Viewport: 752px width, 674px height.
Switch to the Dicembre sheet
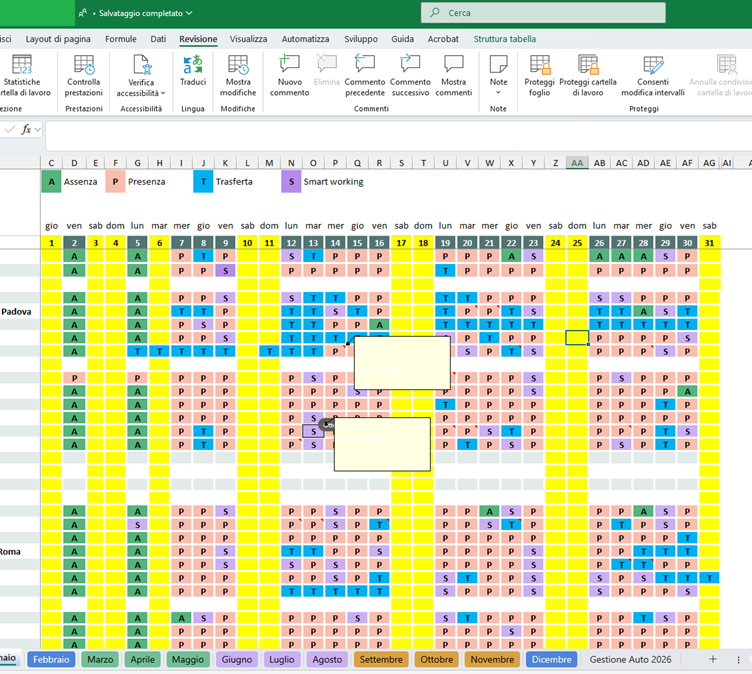coord(552,659)
